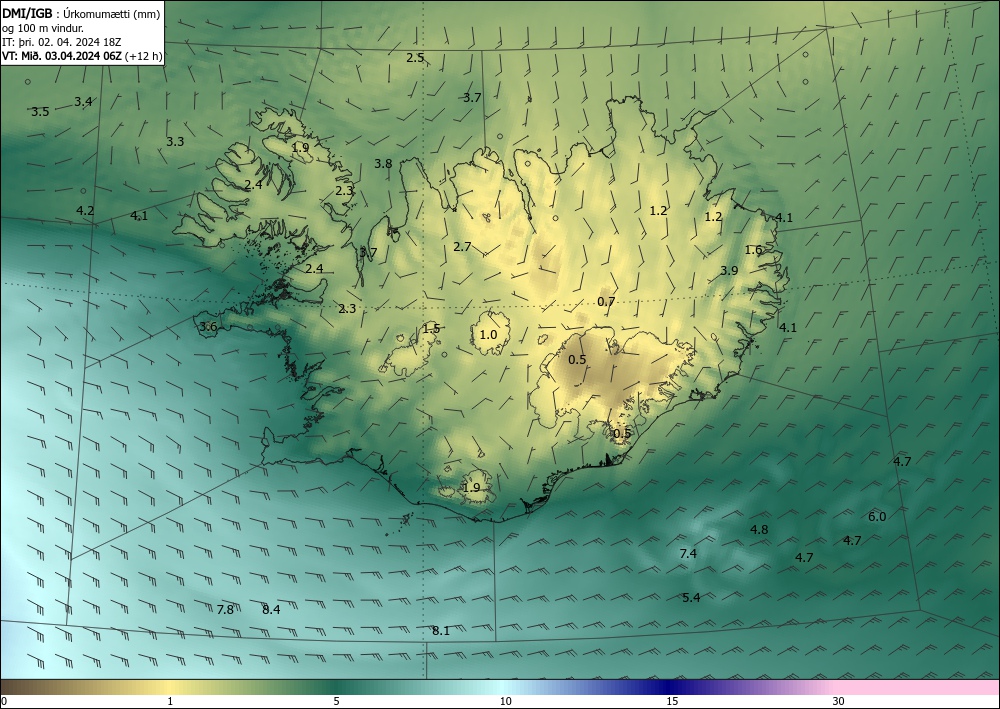The height and width of the screenshot is (709, 1000).
Task: Select the "IT: þri. 02. 04. 2024 18Z" line
Action: pos(61,42)
